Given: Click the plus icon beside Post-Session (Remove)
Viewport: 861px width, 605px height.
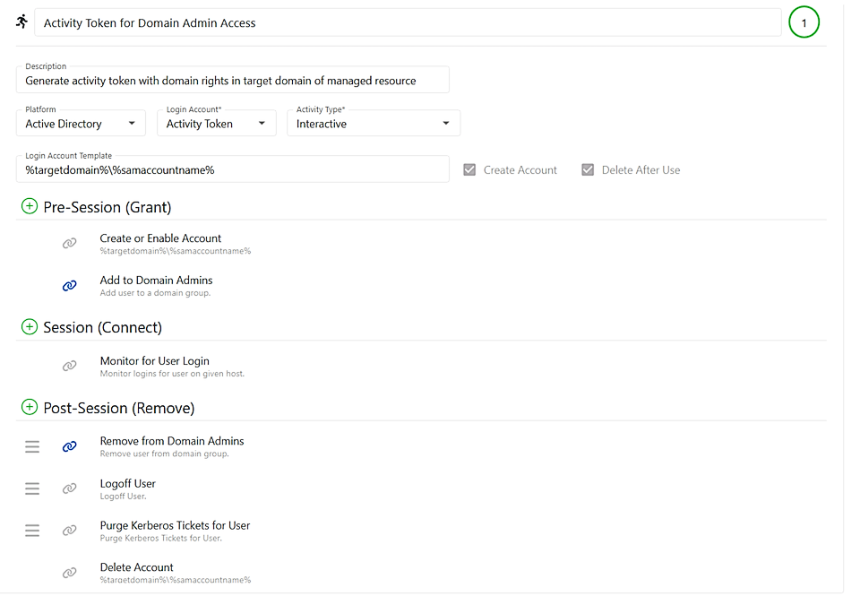Looking at the screenshot, I should (x=28, y=408).
